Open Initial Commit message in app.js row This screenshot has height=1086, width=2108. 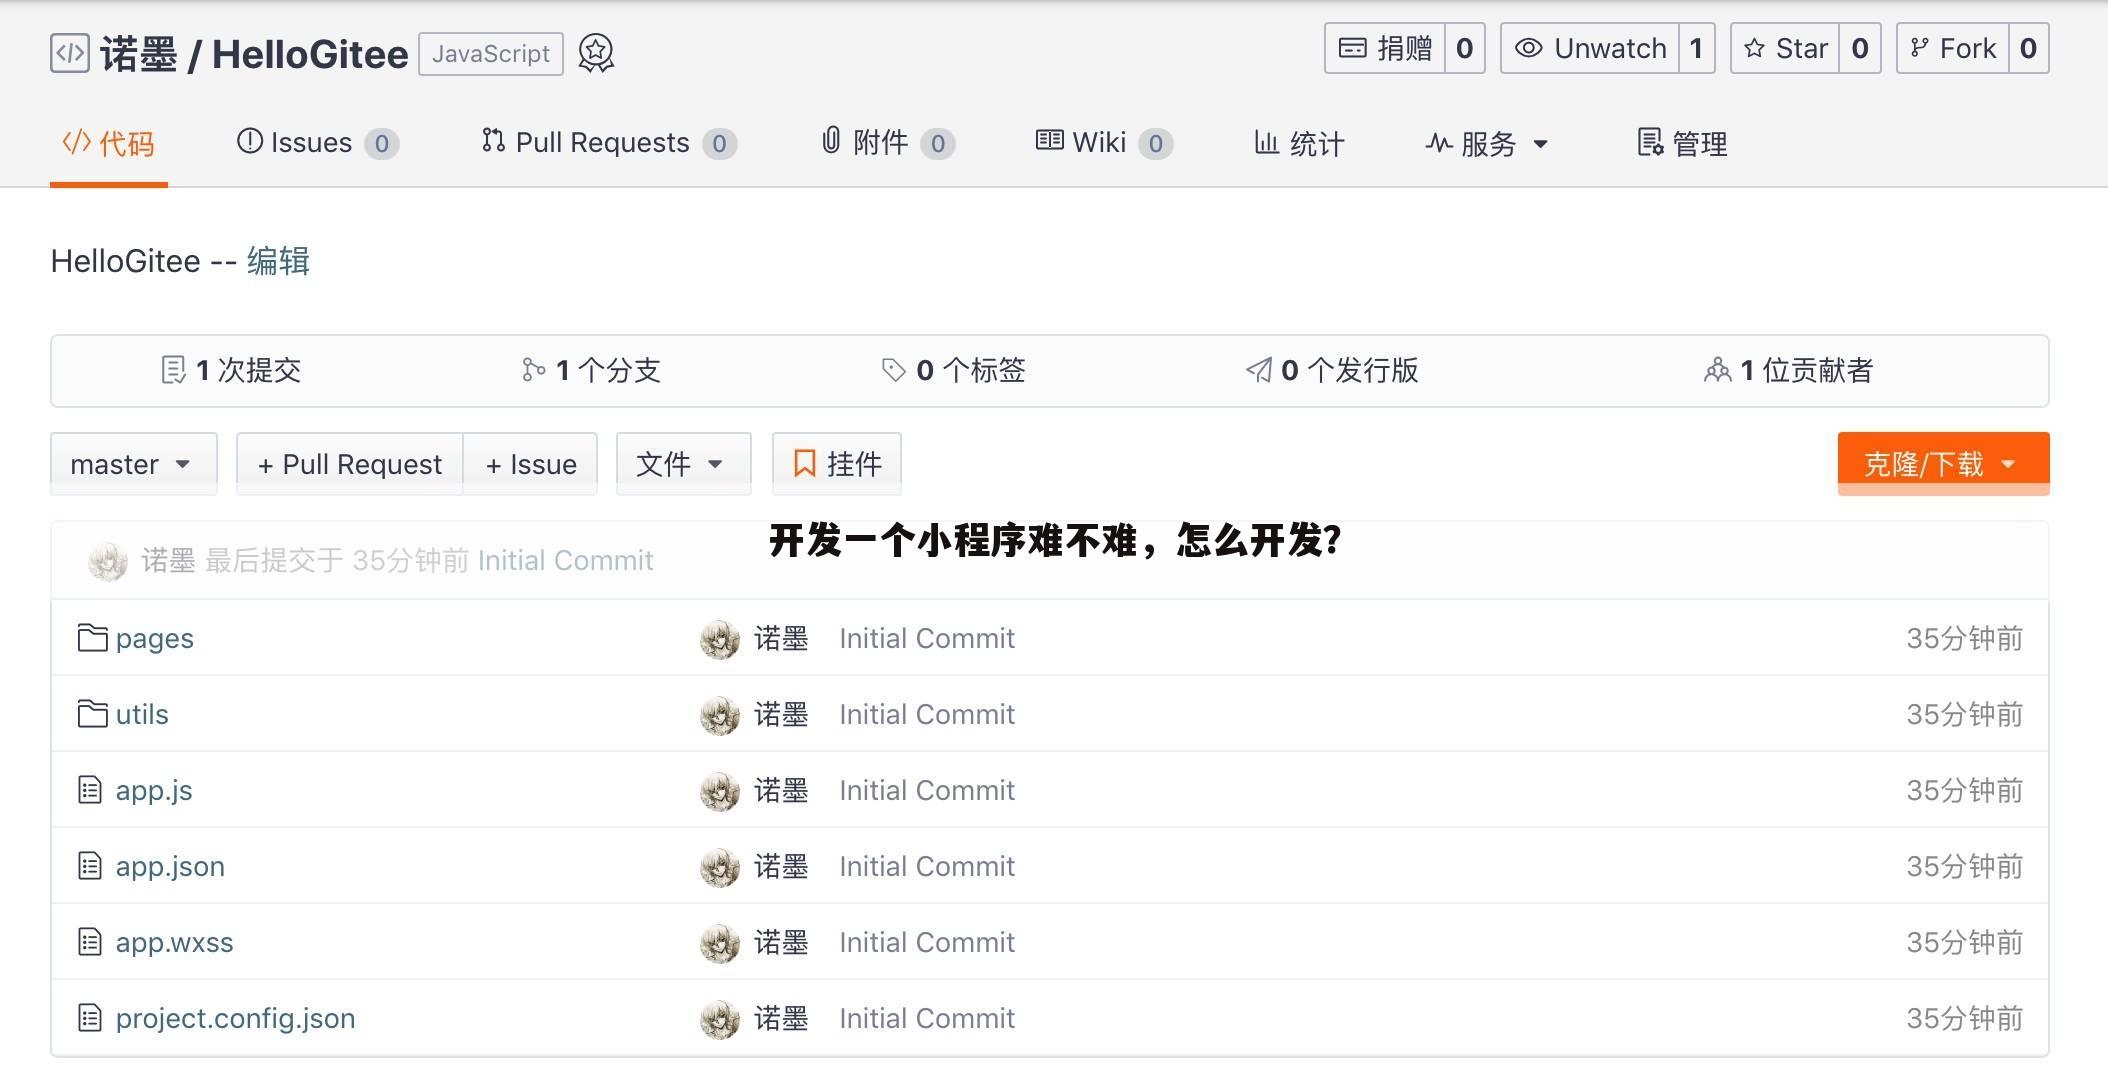point(927,790)
